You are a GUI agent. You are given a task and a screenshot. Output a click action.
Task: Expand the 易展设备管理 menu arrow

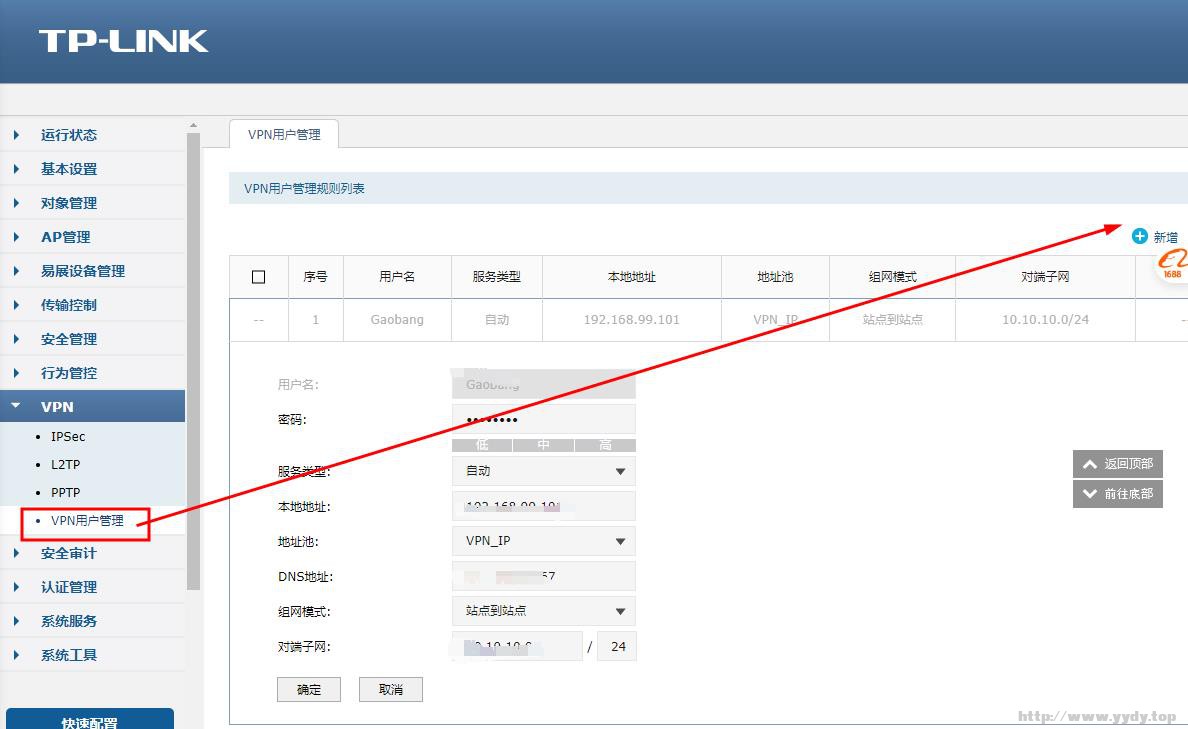[16, 271]
